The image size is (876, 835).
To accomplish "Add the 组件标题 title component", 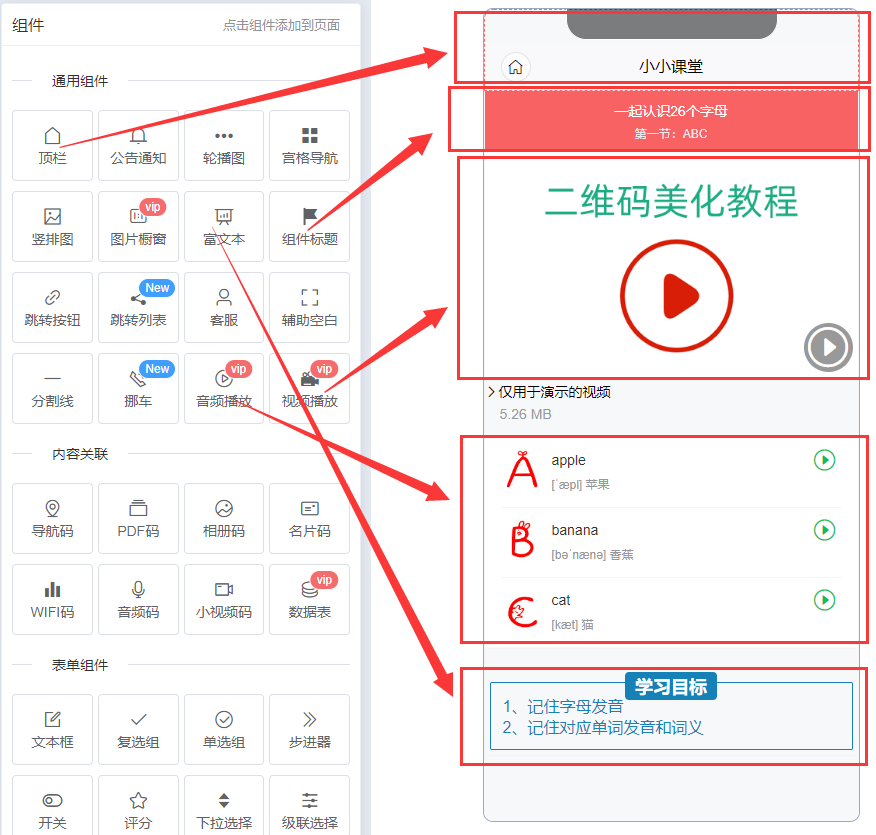I will click(x=310, y=226).
